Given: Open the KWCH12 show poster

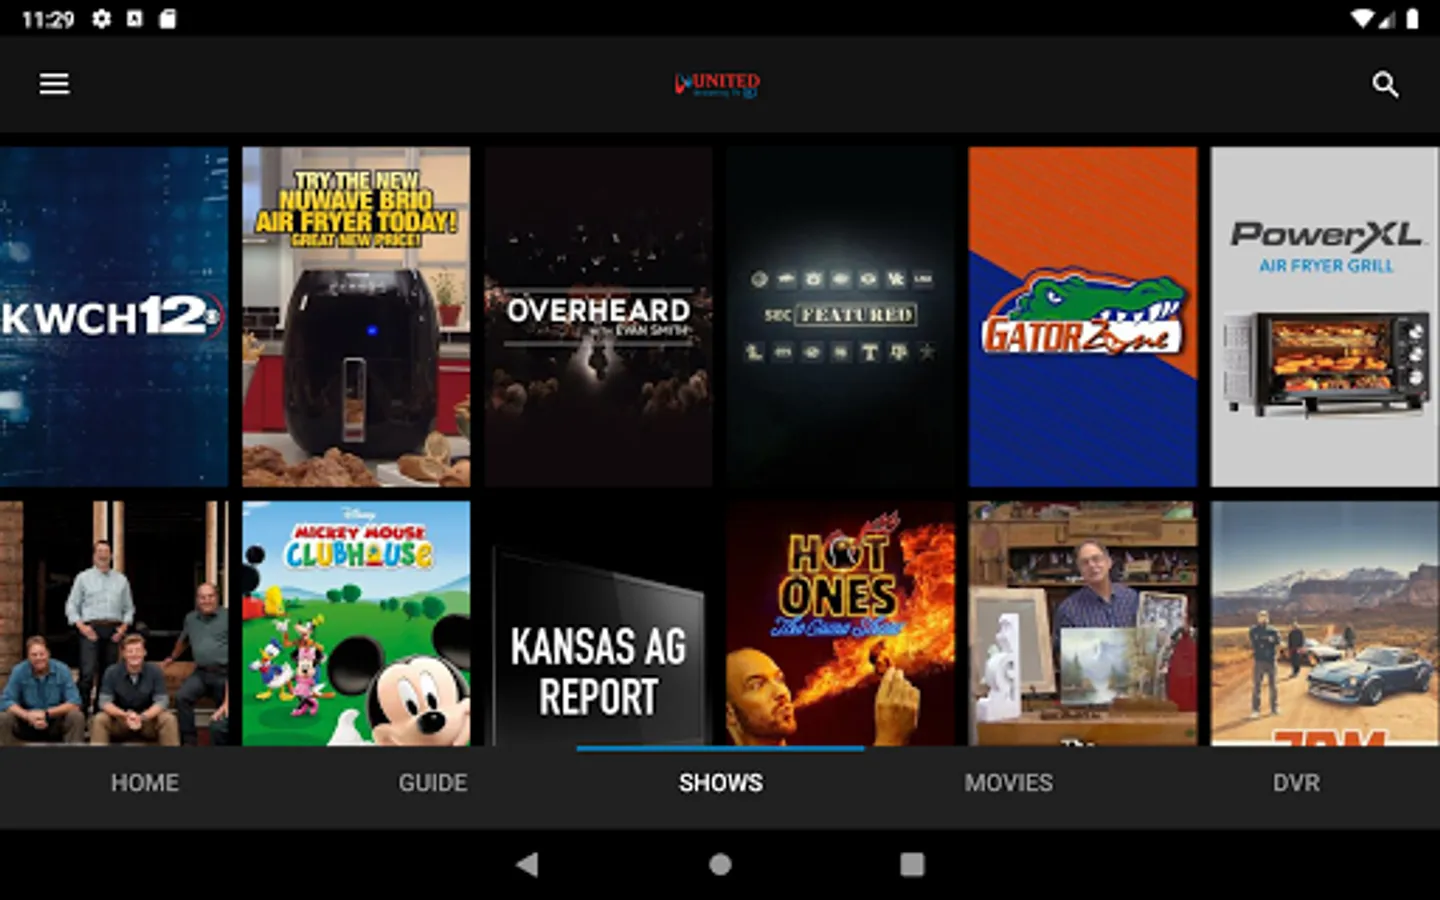Looking at the screenshot, I should (x=114, y=317).
